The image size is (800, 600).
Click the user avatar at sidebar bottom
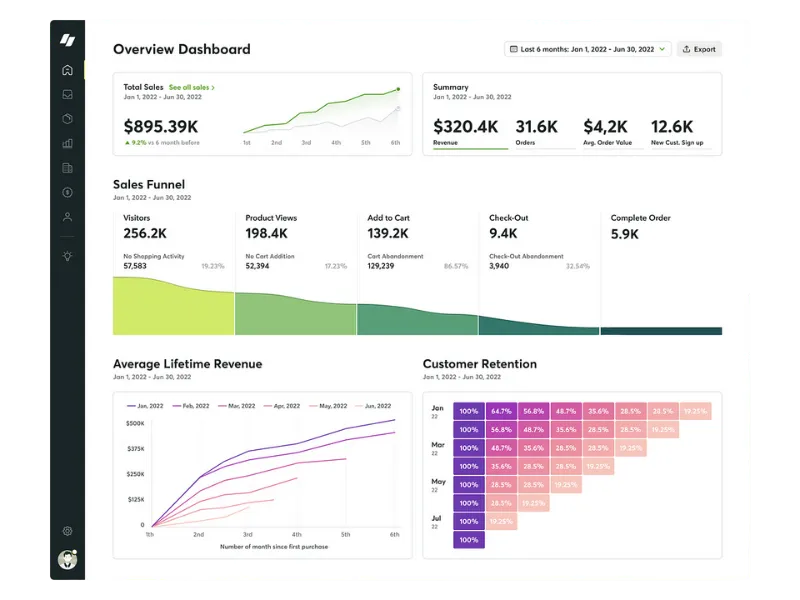[x=67, y=560]
